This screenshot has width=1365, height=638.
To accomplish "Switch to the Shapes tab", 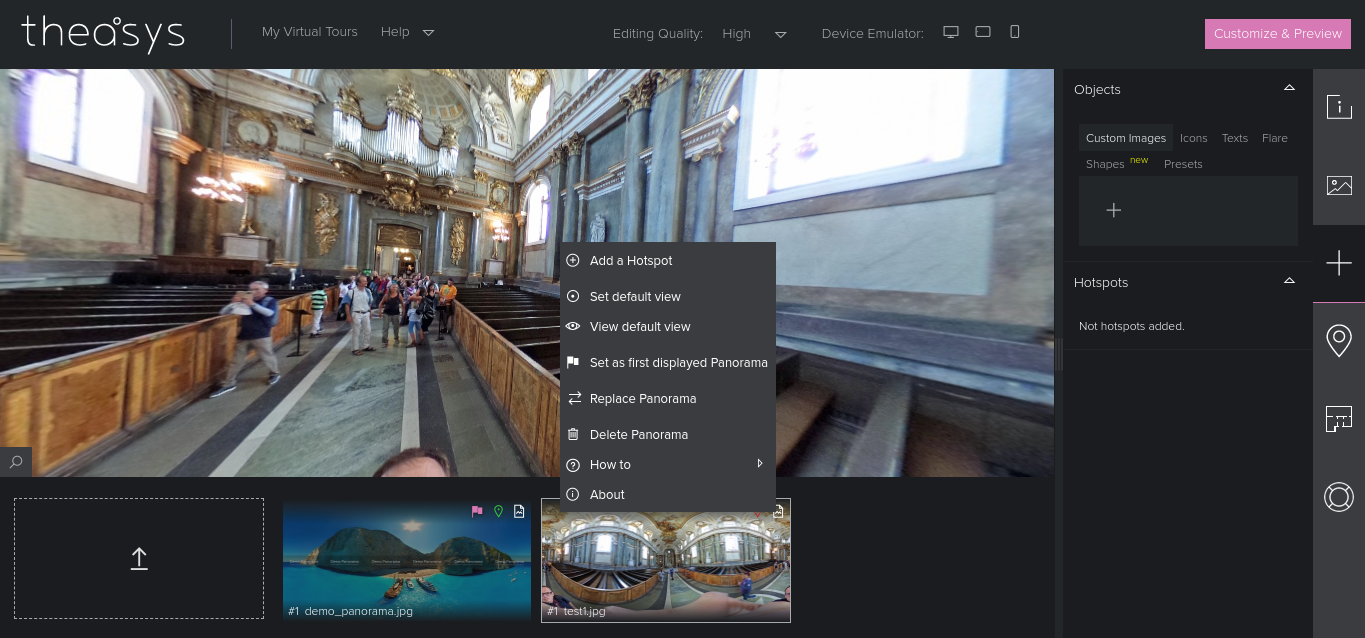I will (x=1105, y=164).
